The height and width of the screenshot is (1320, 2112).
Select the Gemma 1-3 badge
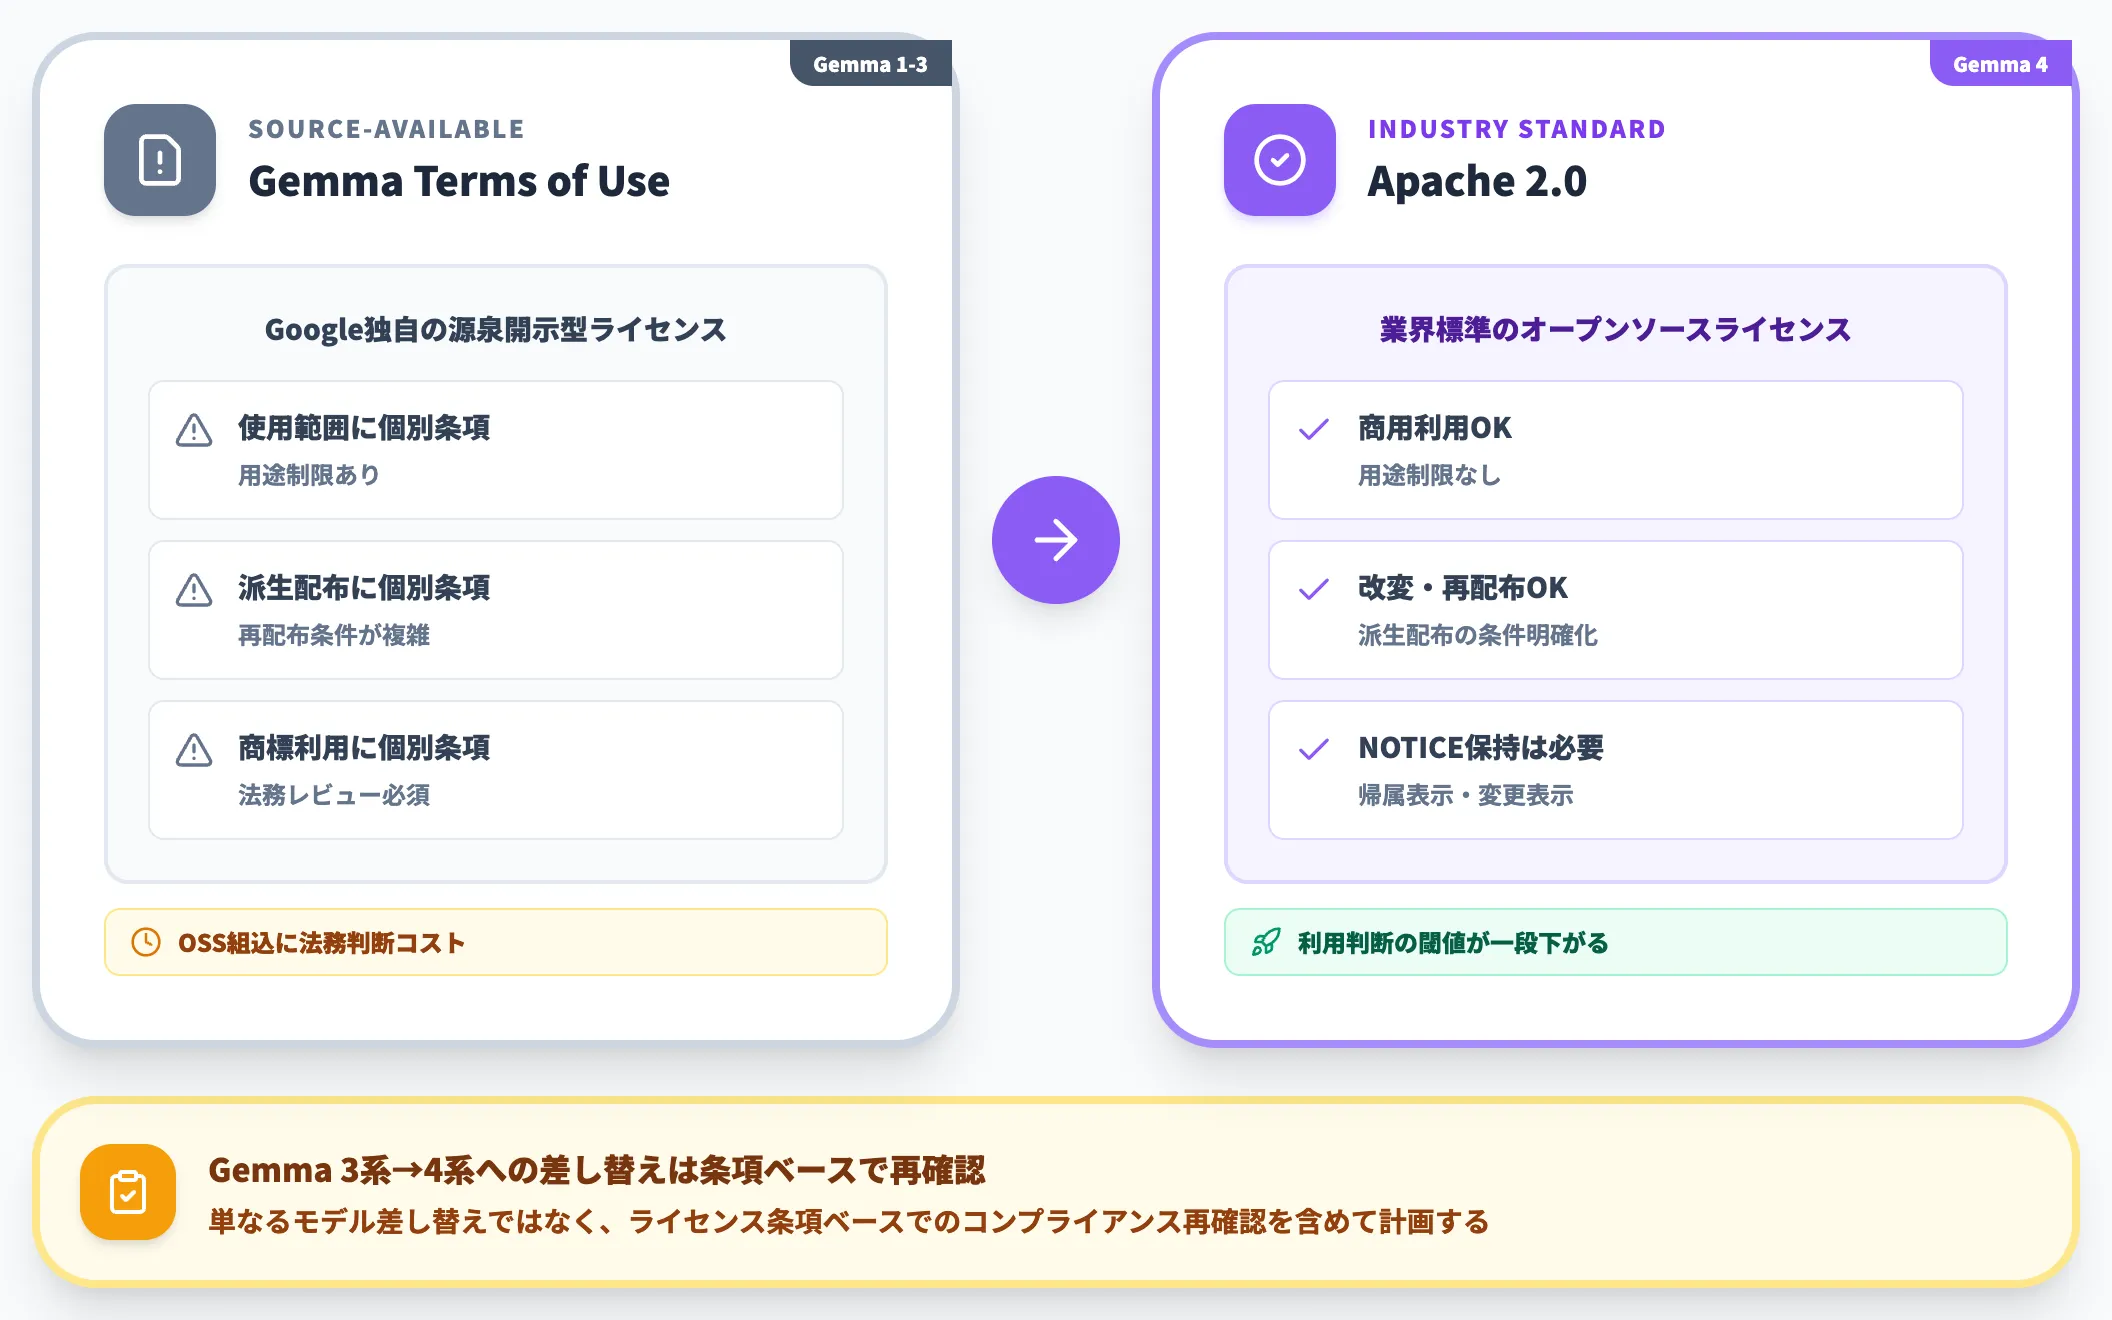(870, 64)
